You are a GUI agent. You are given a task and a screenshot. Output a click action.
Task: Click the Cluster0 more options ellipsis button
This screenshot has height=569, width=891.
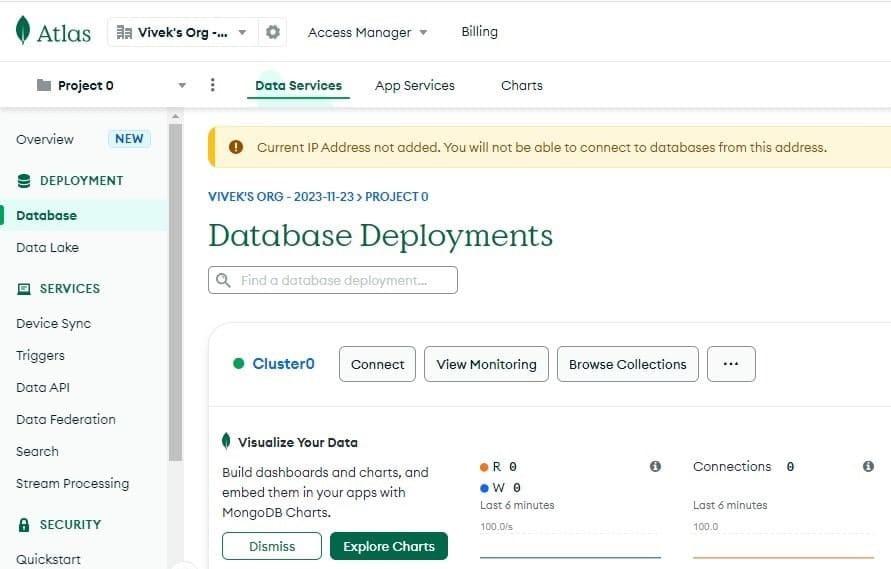[x=730, y=364]
